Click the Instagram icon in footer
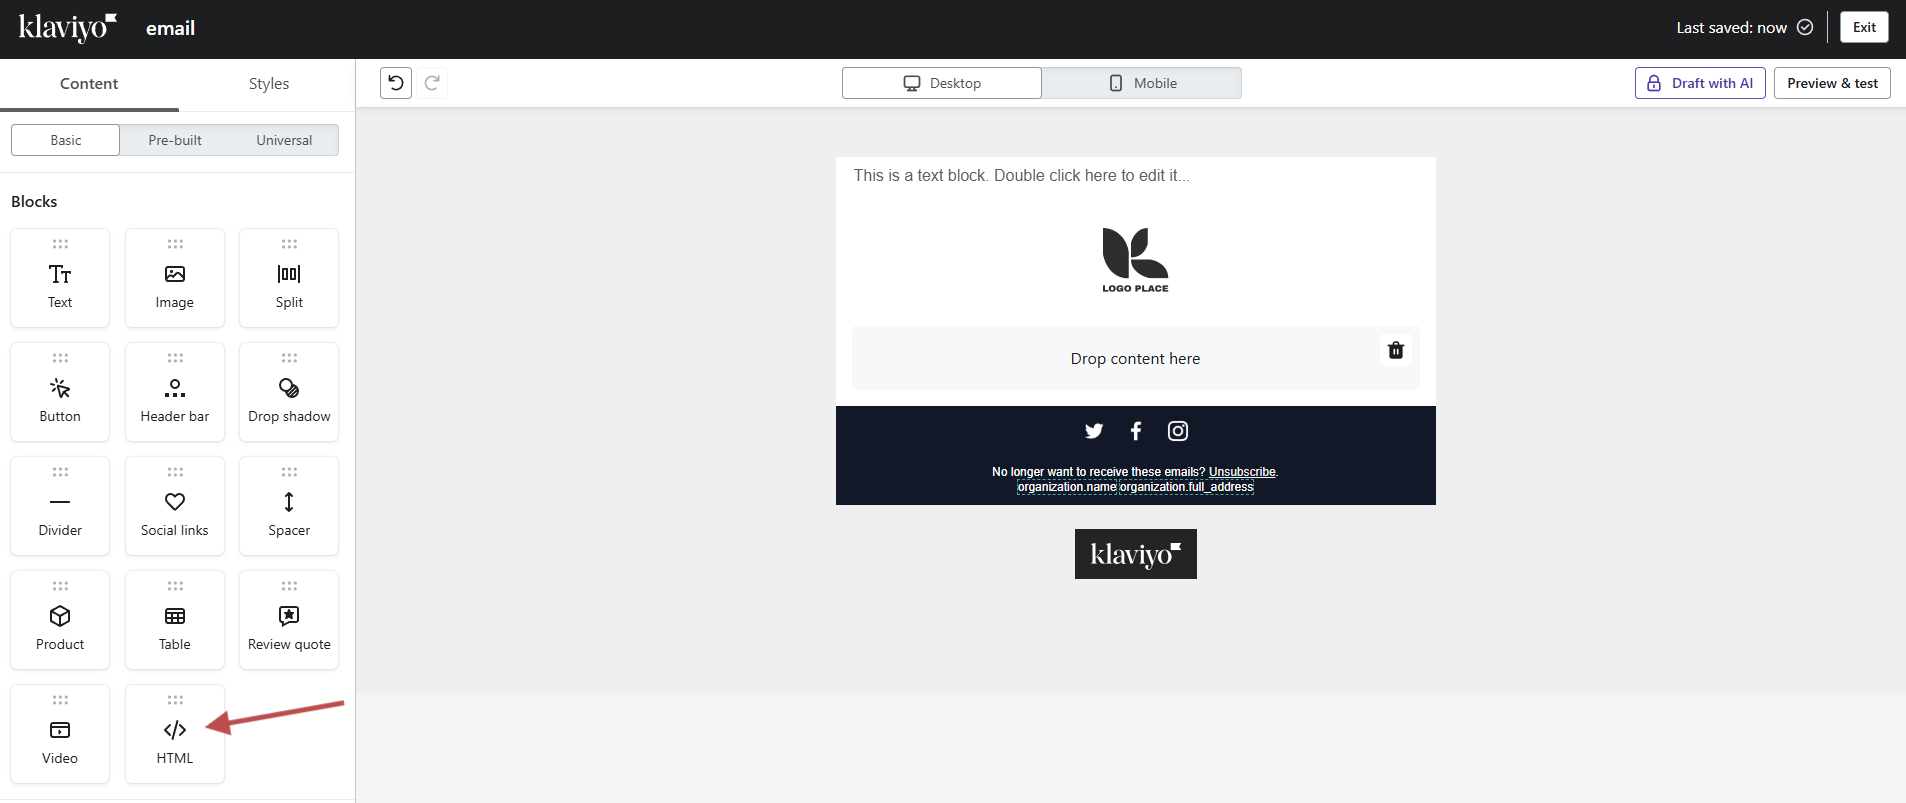The height and width of the screenshot is (803, 1906). coord(1178,431)
